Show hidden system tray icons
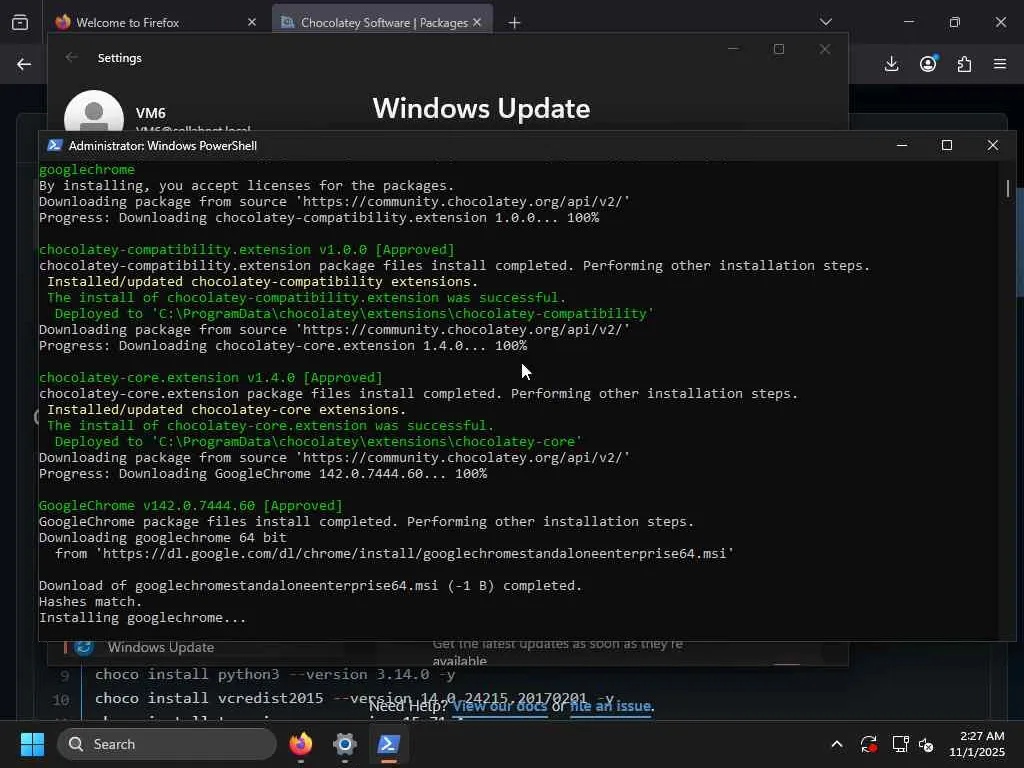The width and height of the screenshot is (1024, 768). pos(837,744)
